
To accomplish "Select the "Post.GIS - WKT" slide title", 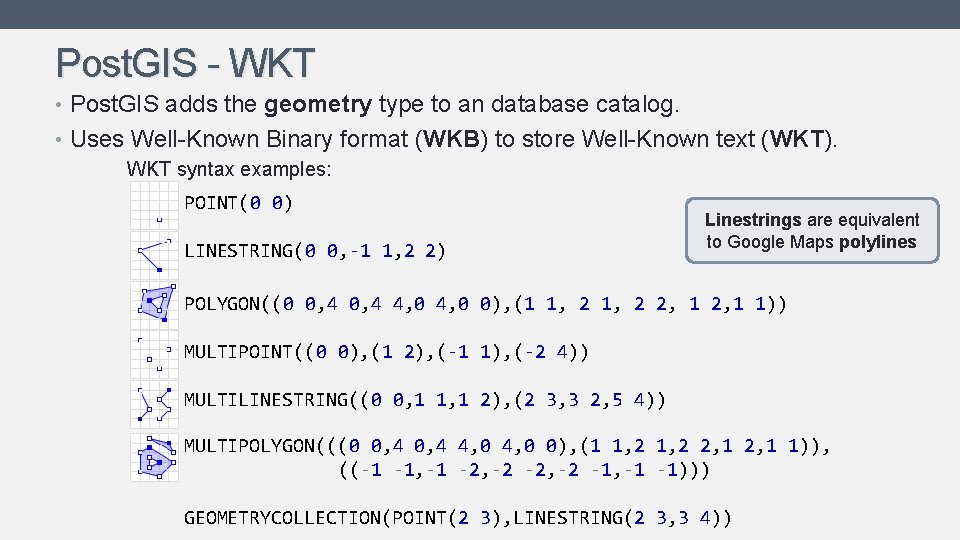I will point(186,63).
